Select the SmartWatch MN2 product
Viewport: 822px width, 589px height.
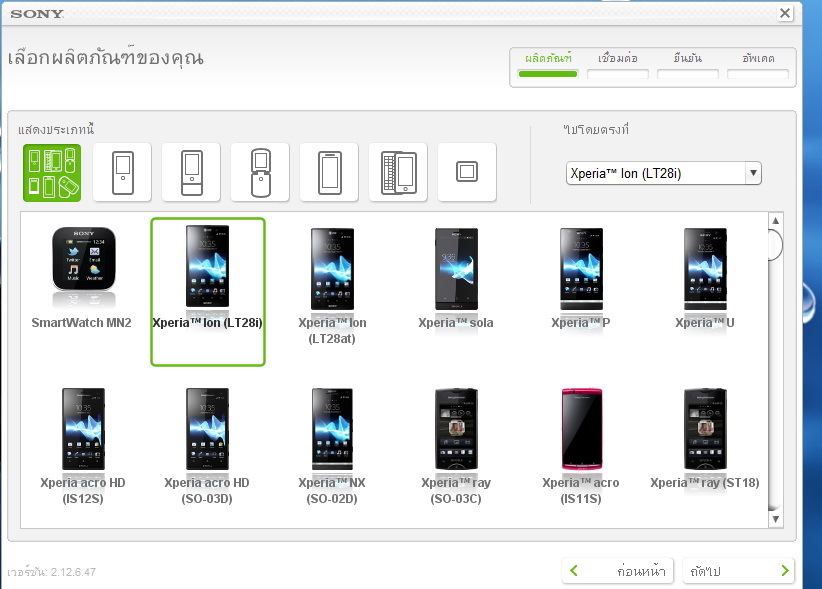(82, 279)
